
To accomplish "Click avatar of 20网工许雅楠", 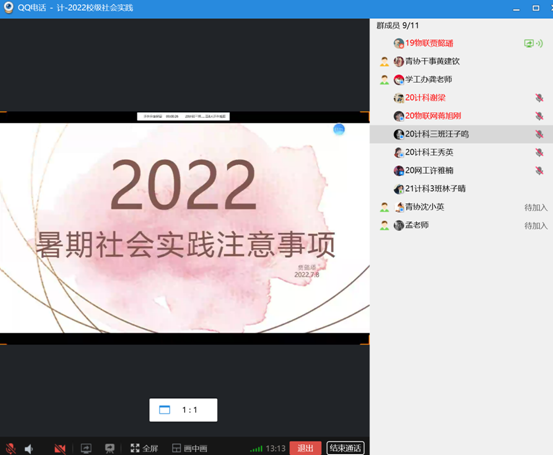I will pos(399,171).
